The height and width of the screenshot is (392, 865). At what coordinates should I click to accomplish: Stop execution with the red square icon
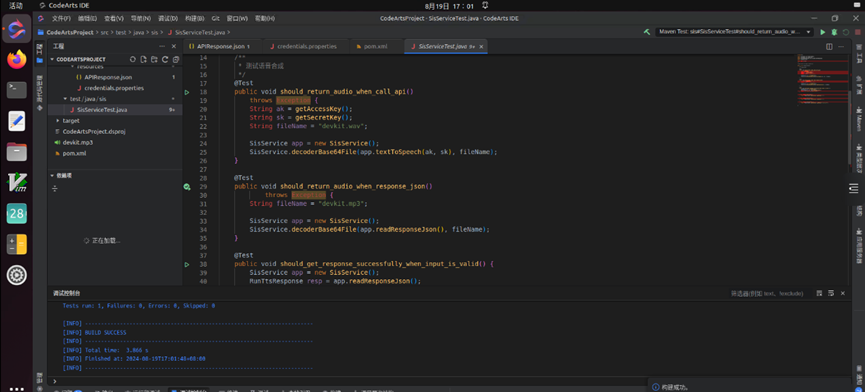(x=857, y=33)
